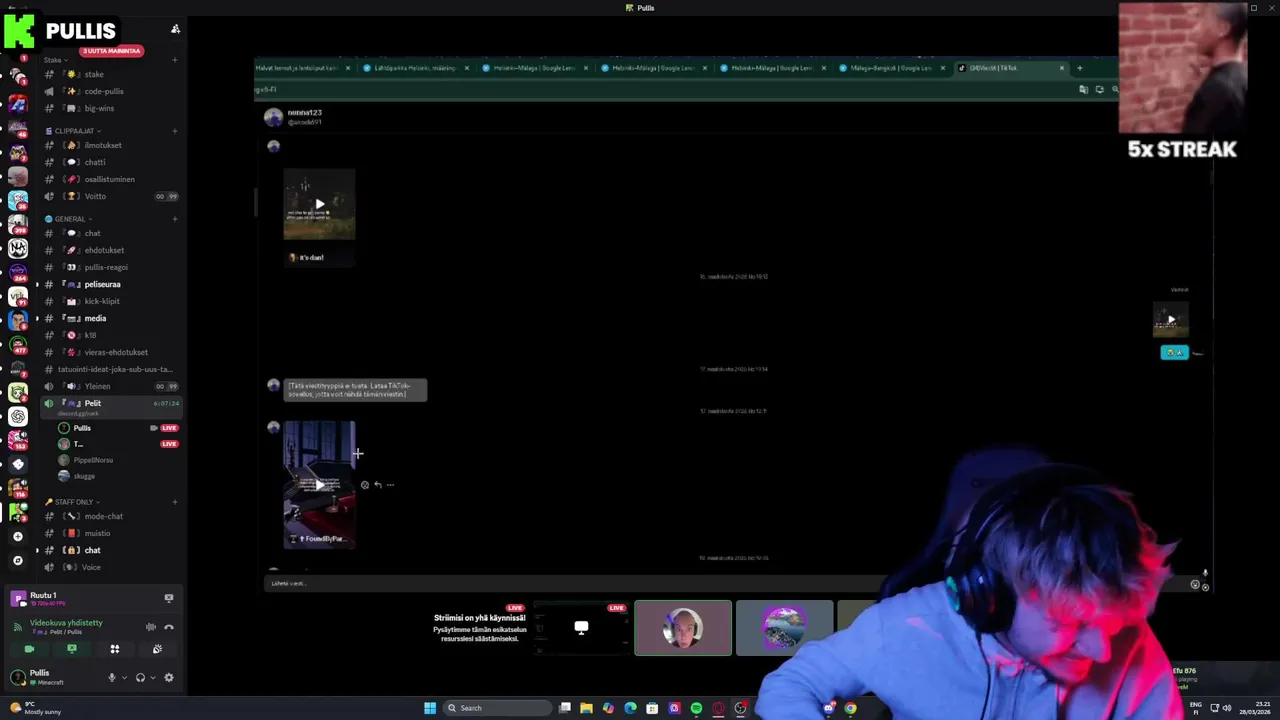Add a channel to STAFF ONLY category
The width and height of the screenshot is (1280, 720).
click(x=175, y=502)
